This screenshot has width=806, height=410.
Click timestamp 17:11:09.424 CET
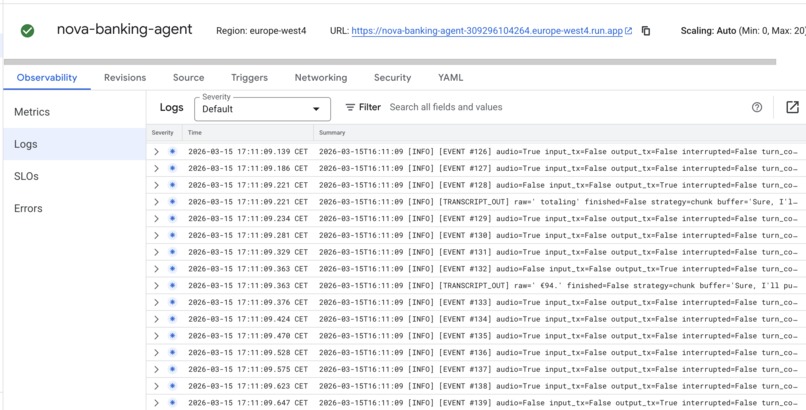pos(248,319)
